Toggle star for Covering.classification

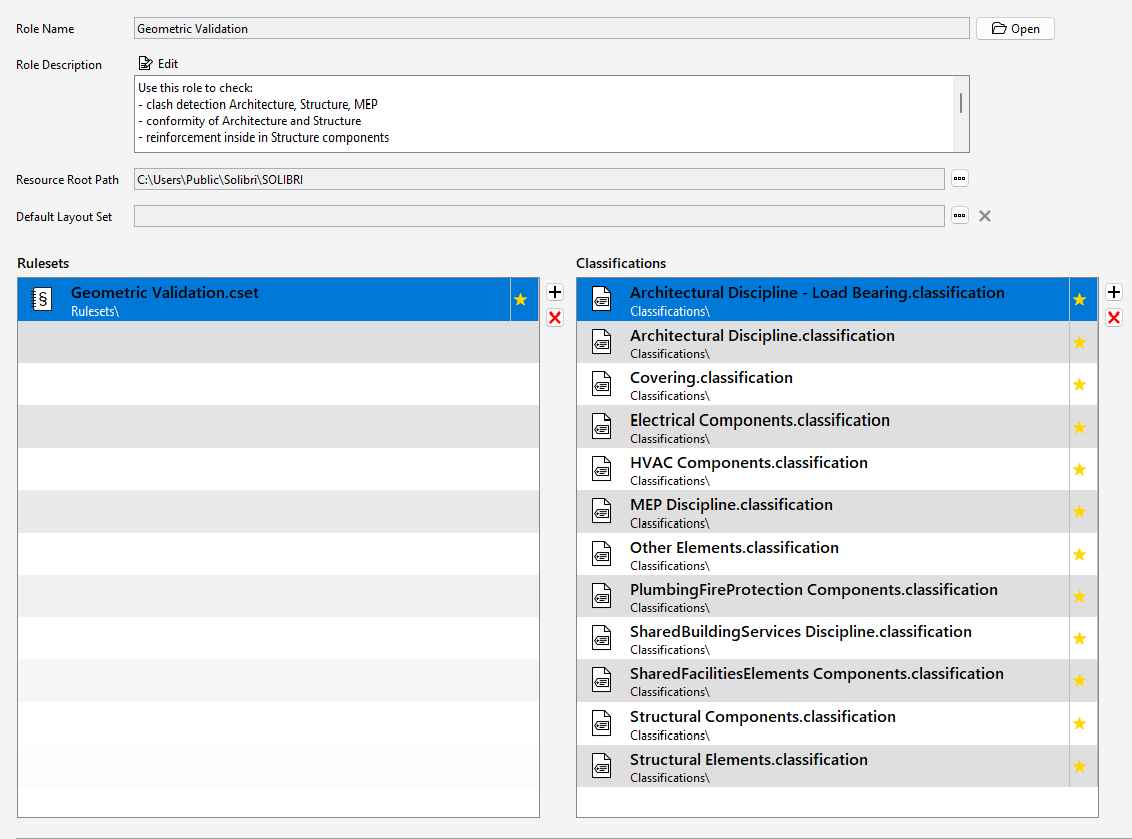click(x=1079, y=384)
